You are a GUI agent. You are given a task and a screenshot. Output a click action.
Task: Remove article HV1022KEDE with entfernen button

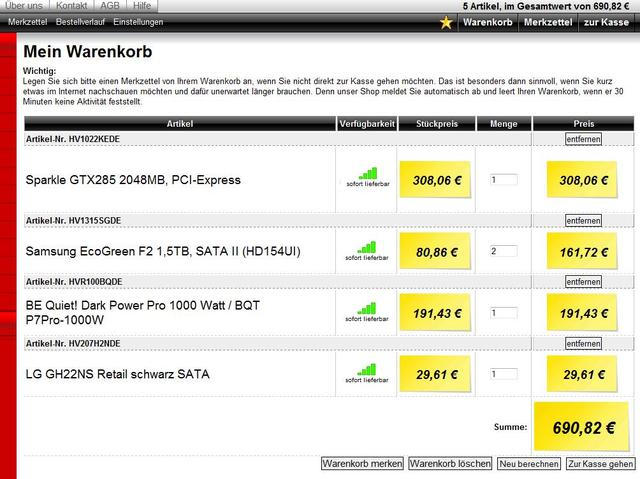(583, 139)
